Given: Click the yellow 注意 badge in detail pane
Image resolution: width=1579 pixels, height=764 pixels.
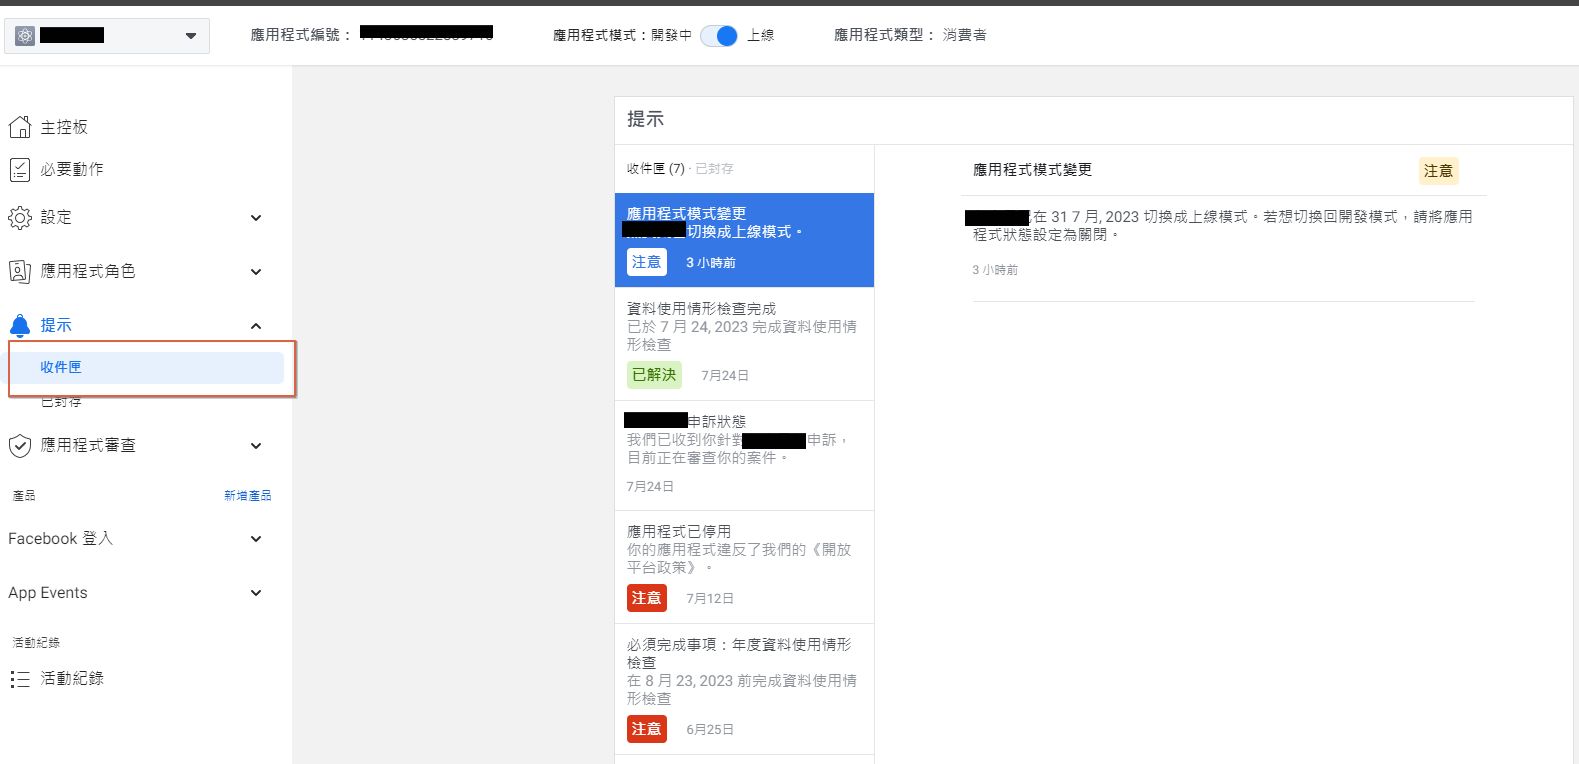Looking at the screenshot, I should coord(1438,171).
